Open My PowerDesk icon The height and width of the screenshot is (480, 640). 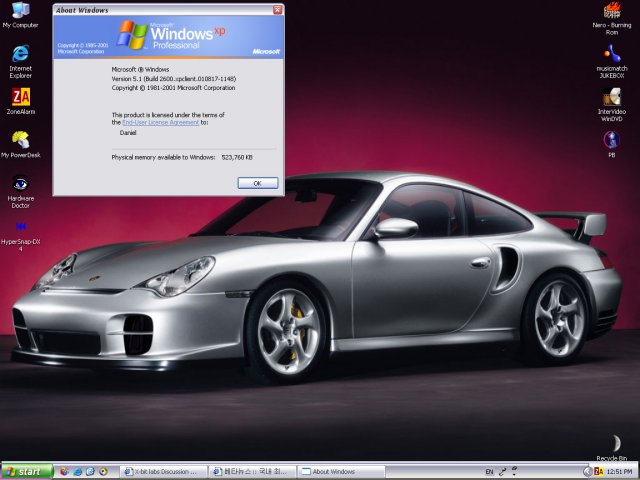point(20,144)
